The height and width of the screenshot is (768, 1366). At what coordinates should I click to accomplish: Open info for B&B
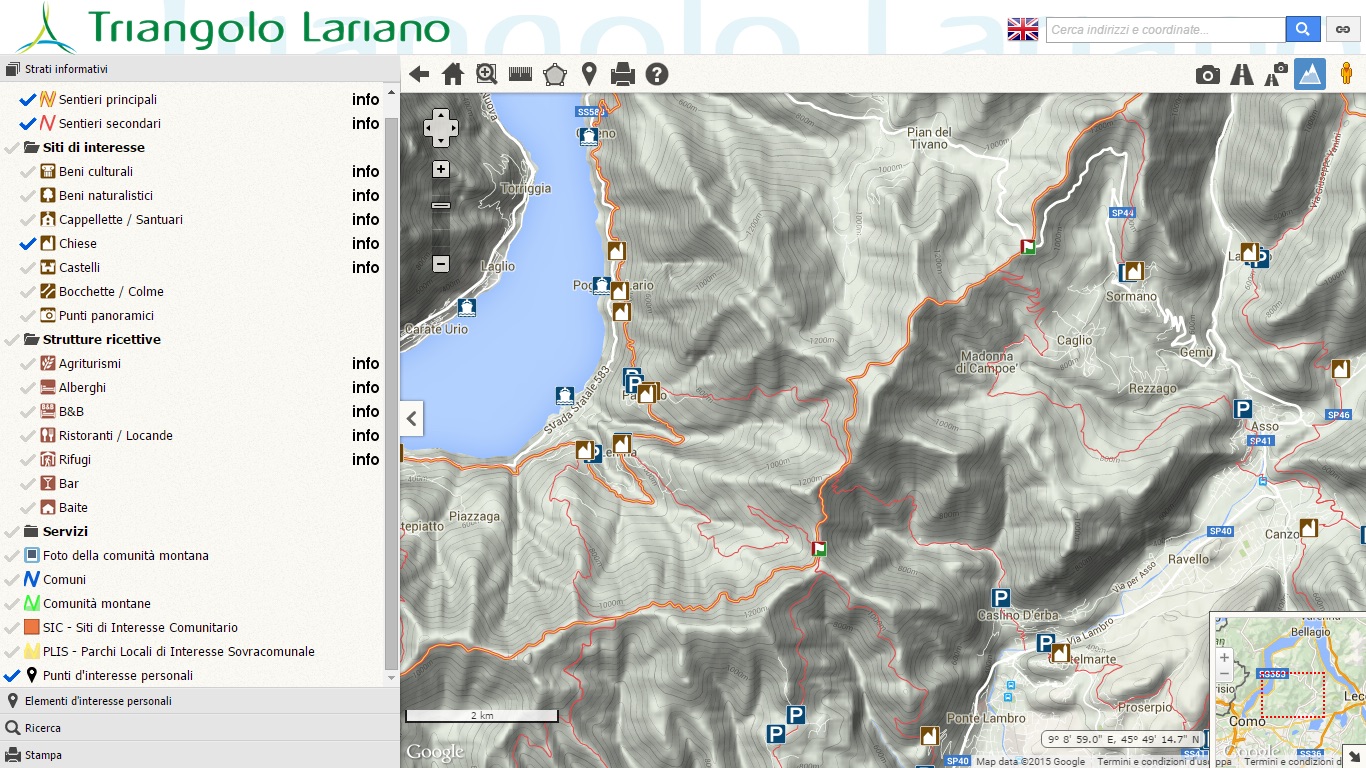[x=366, y=411]
